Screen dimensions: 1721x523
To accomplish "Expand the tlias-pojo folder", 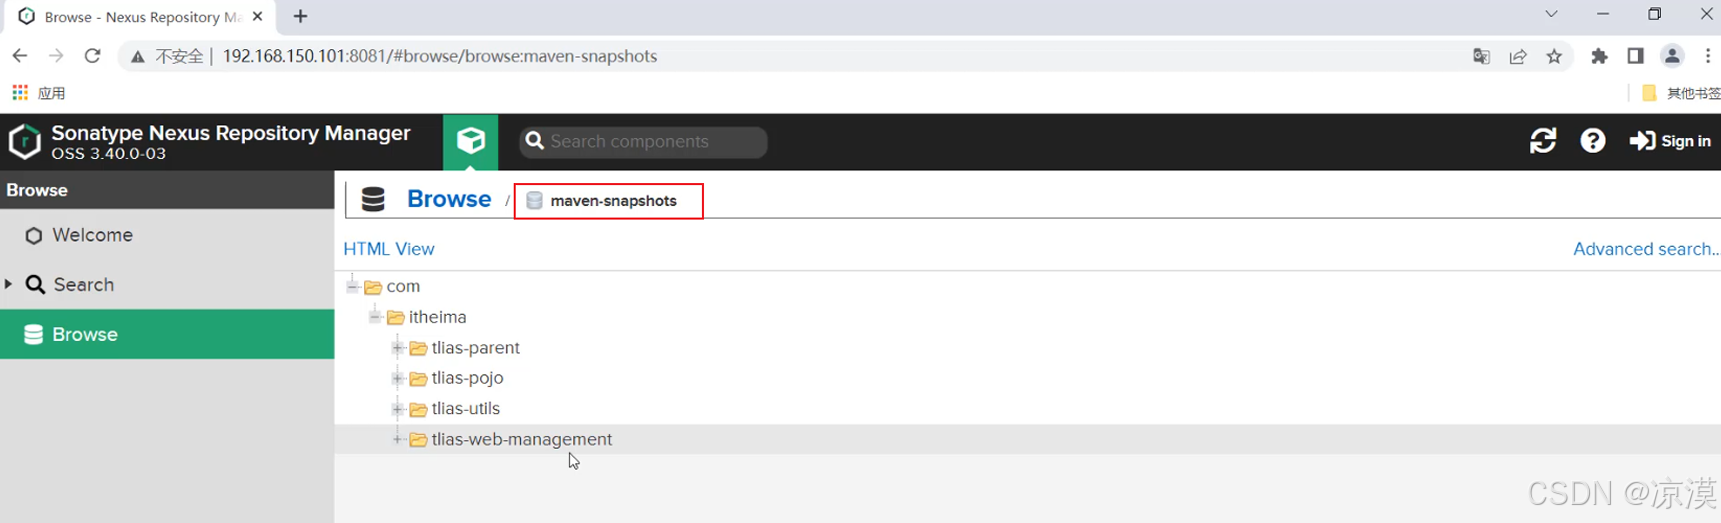I will [397, 378].
